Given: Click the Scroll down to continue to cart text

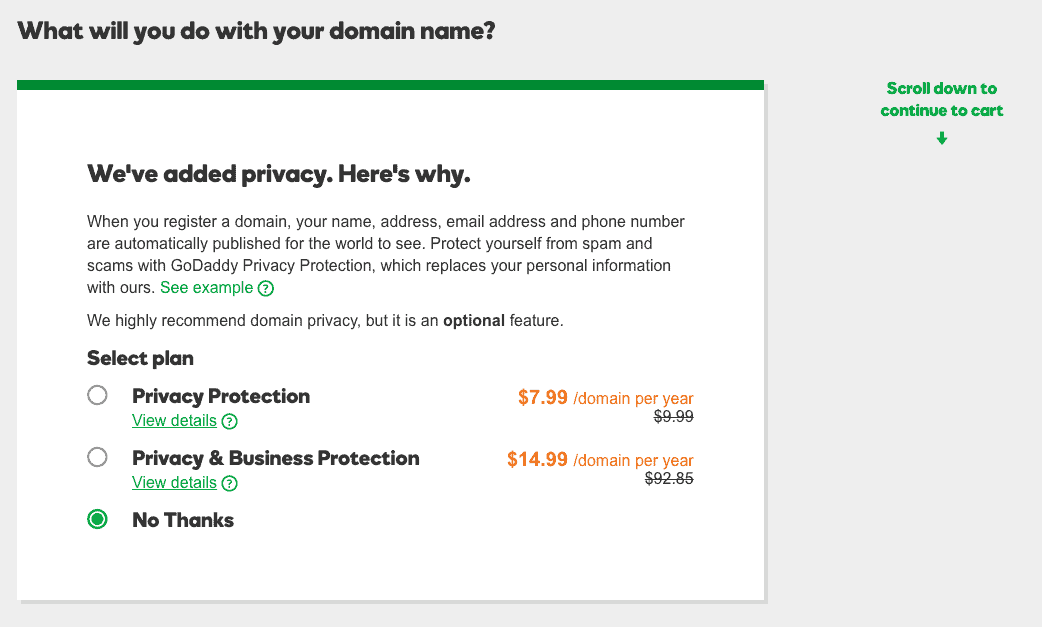Looking at the screenshot, I should (942, 100).
